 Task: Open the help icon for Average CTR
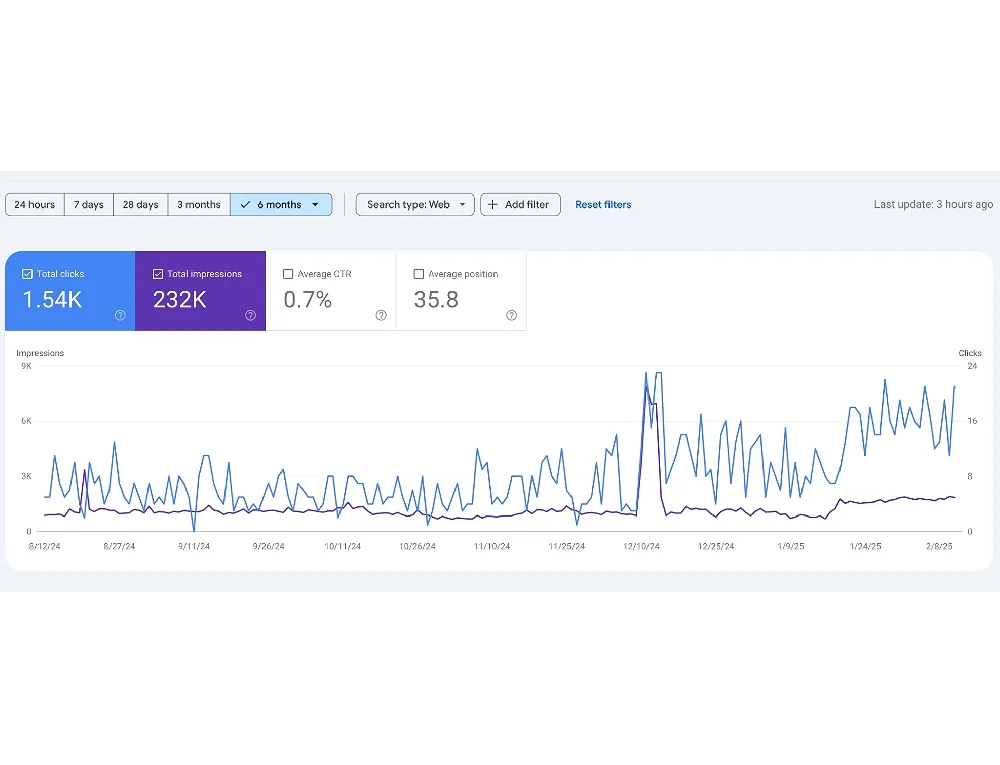(381, 315)
